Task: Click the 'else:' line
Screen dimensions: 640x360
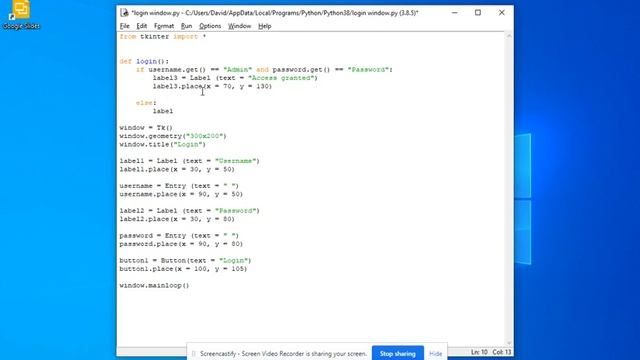Action: point(146,103)
